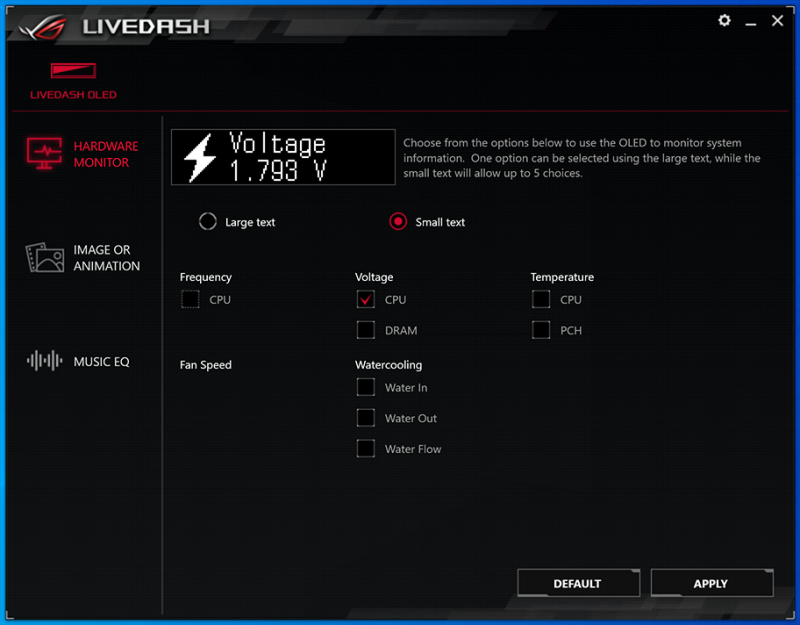Click the LIVEDASH title text

click(146, 27)
